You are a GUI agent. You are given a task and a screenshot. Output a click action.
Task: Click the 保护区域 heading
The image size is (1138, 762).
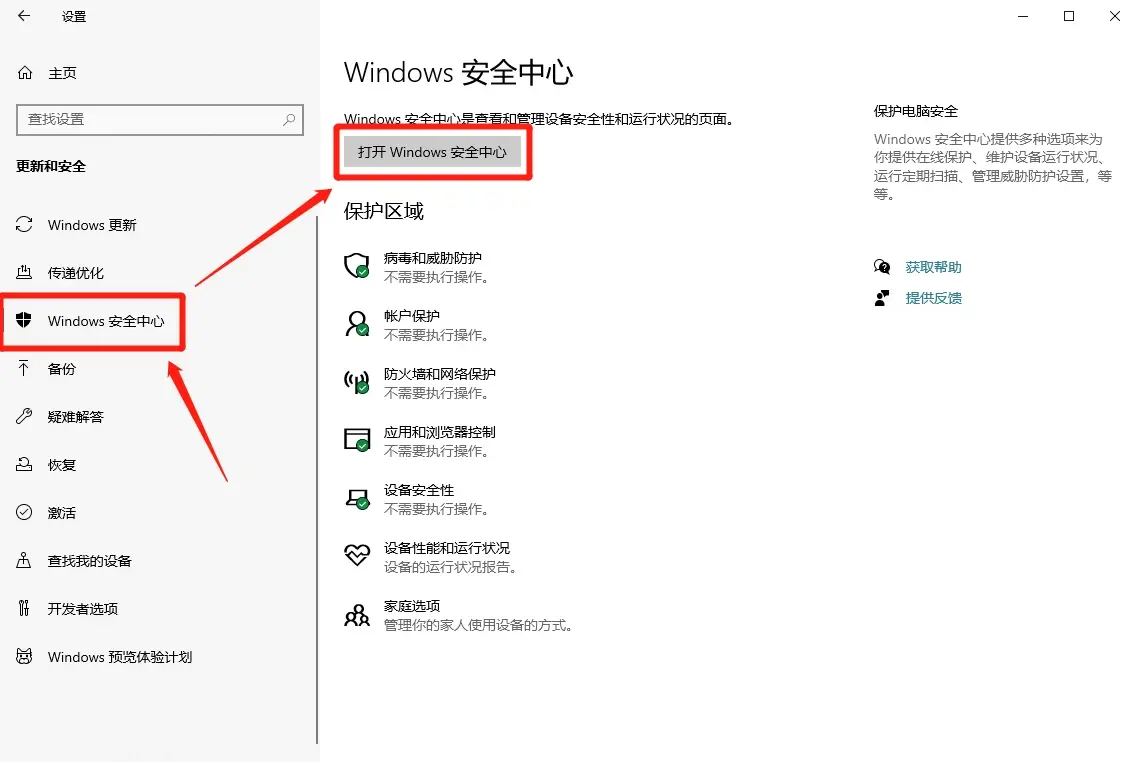tap(384, 211)
